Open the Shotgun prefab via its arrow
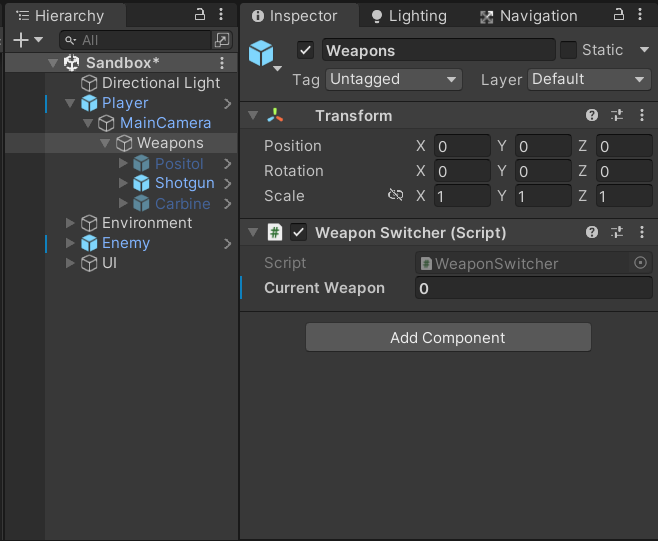 [x=227, y=183]
